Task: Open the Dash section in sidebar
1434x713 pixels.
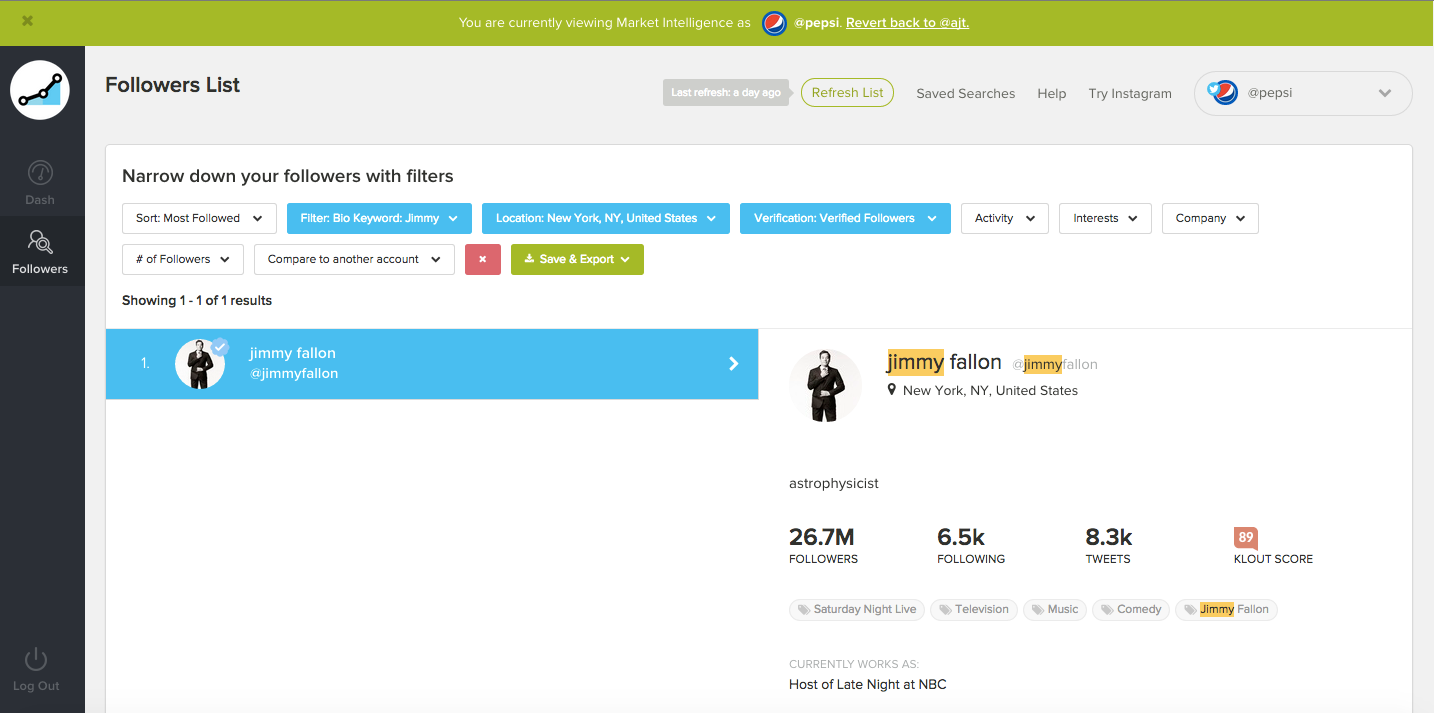Action: [x=40, y=183]
